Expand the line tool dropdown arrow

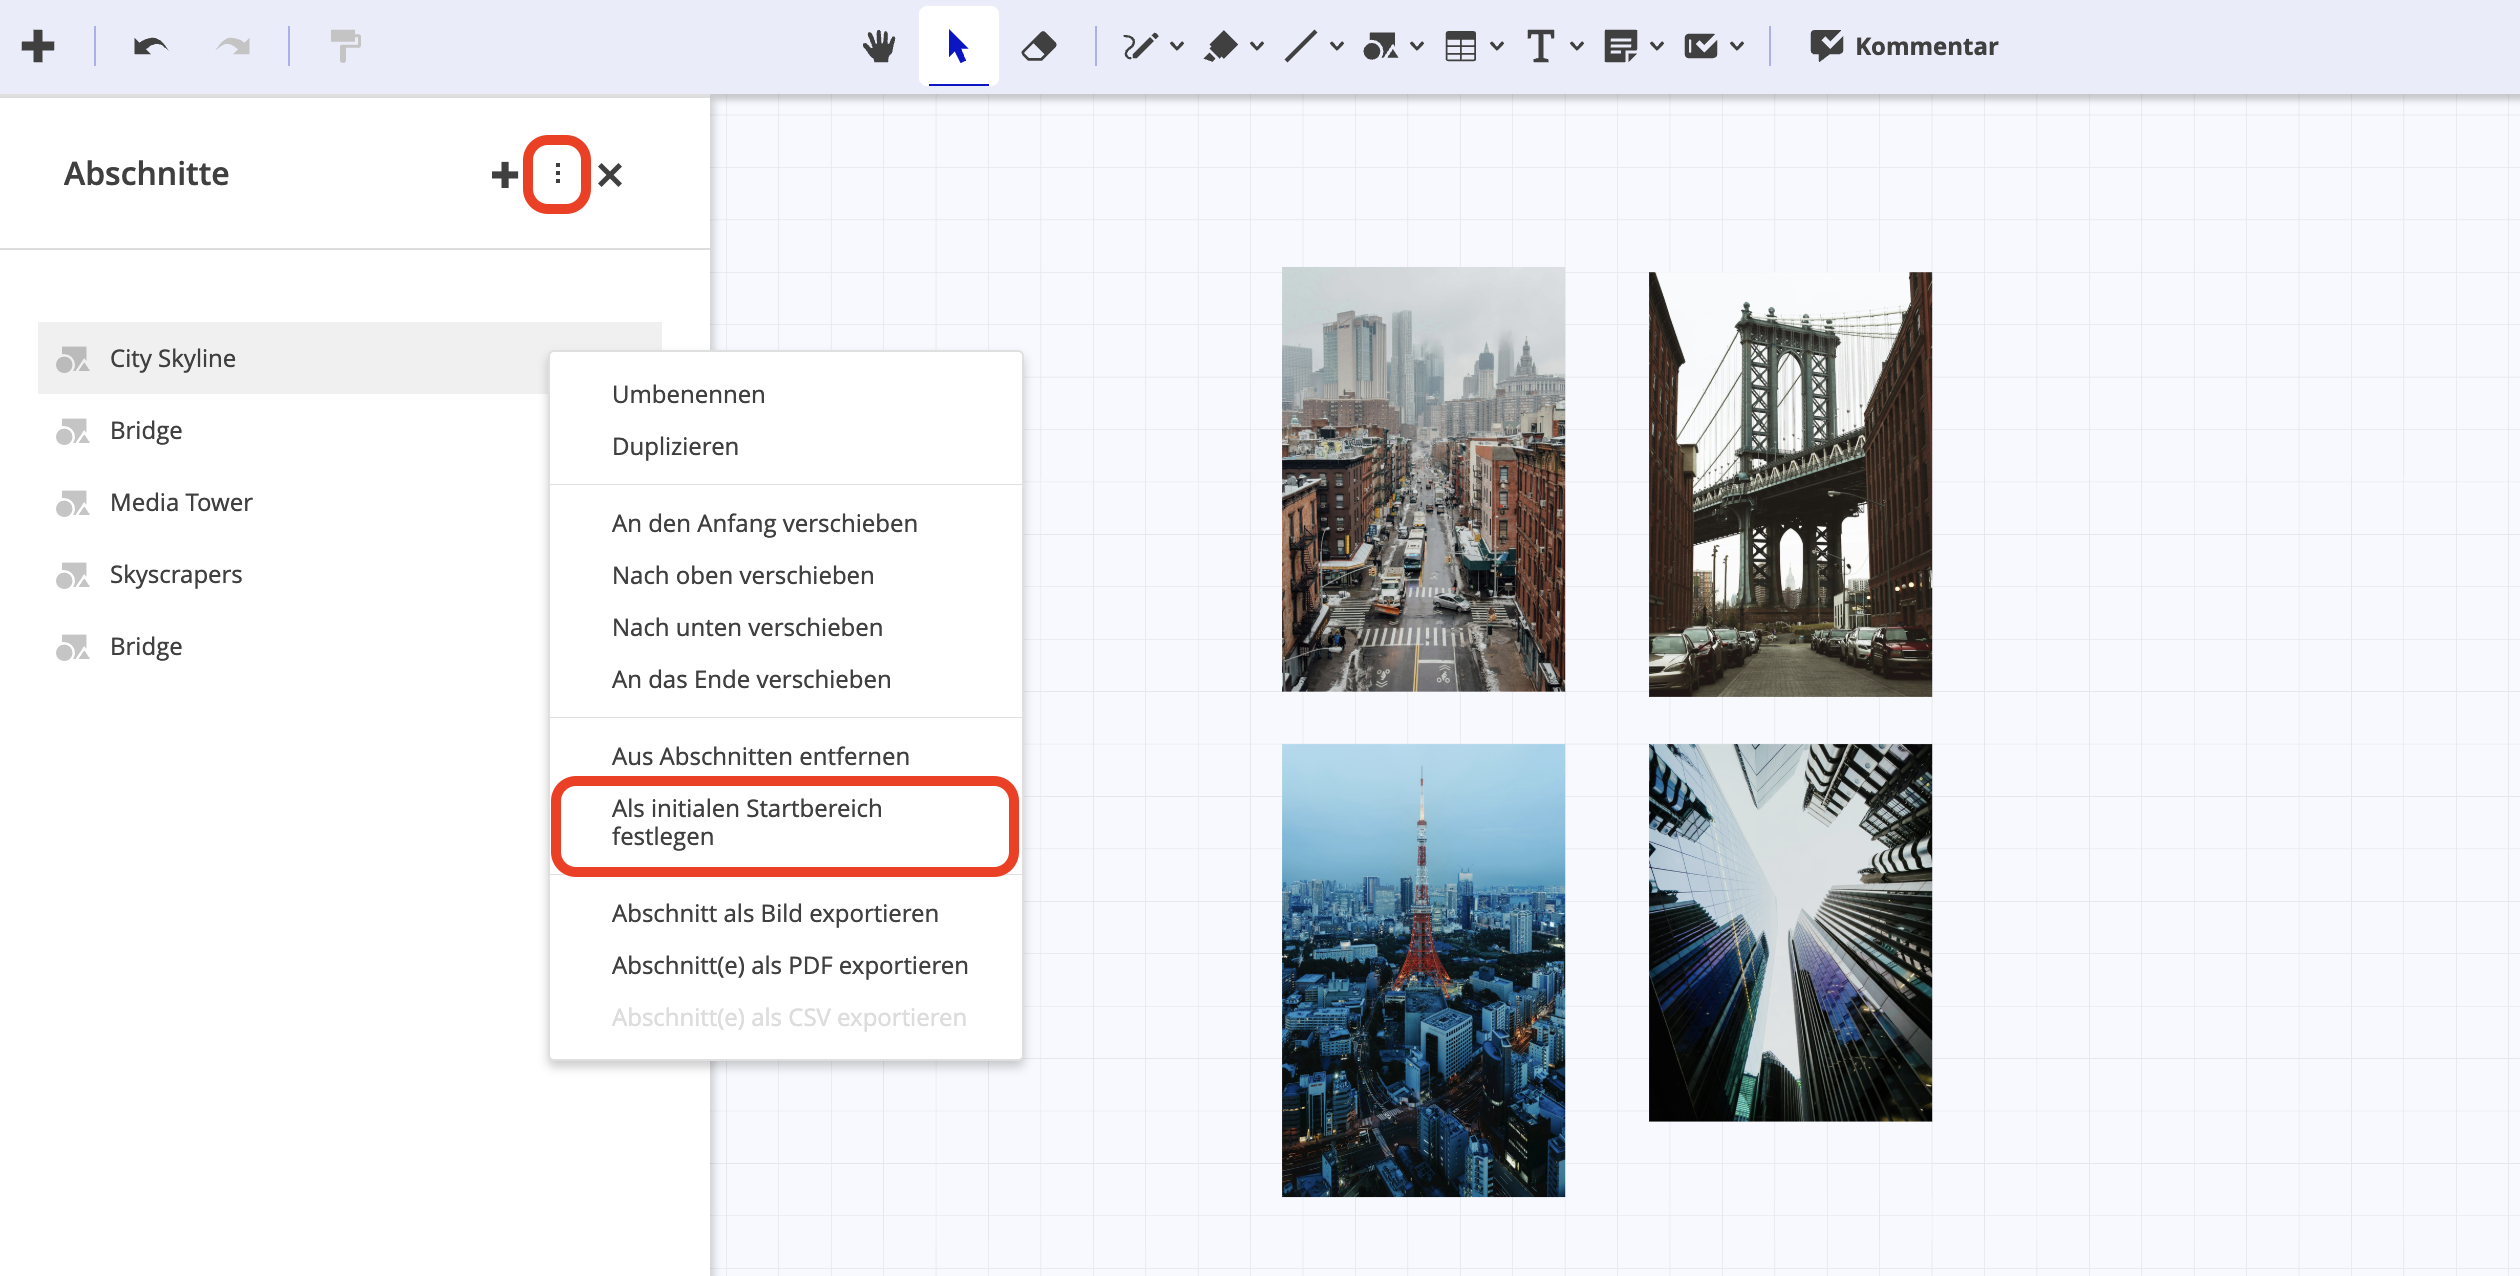click(x=1337, y=46)
